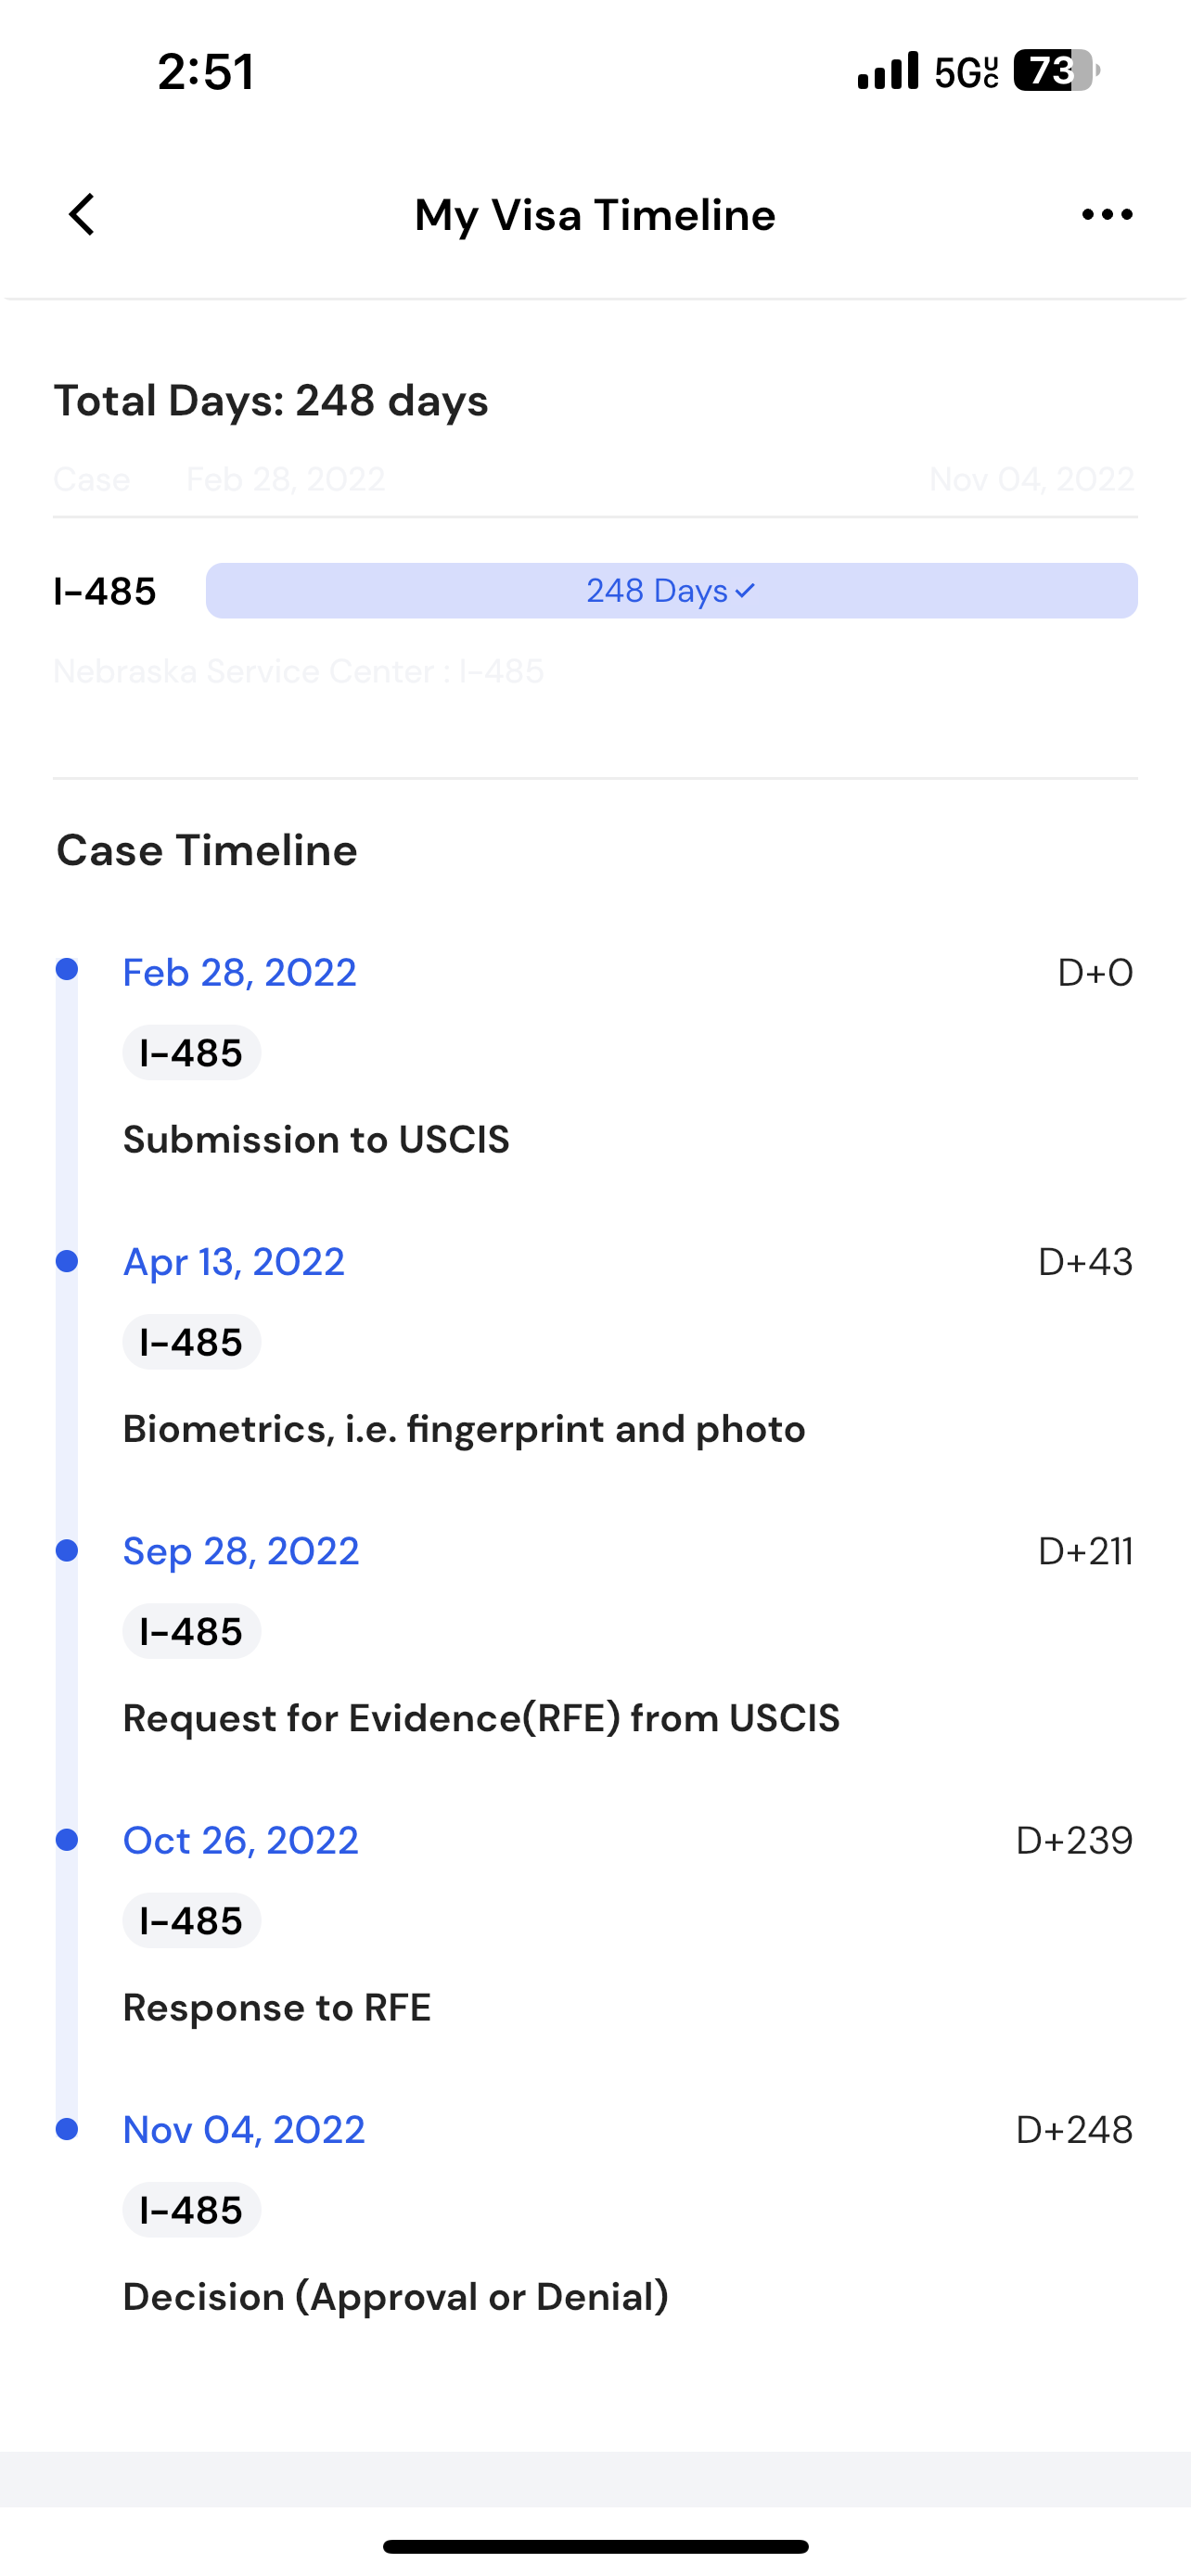1191x2576 pixels.
Task: Open the three-dot more options menu
Action: (x=1107, y=215)
